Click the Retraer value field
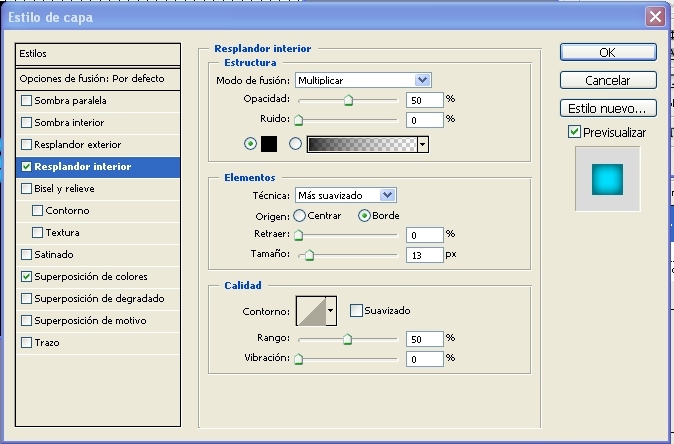 click(x=425, y=235)
